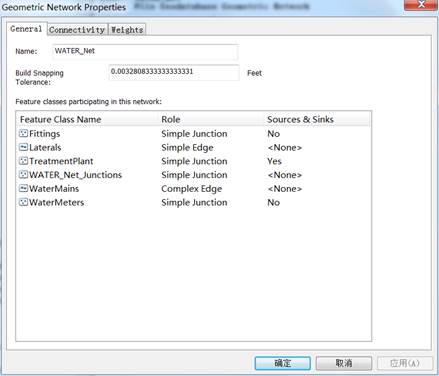The width and height of the screenshot is (439, 376).
Task: Click <None> in the Laterals row
Action: tap(285, 147)
